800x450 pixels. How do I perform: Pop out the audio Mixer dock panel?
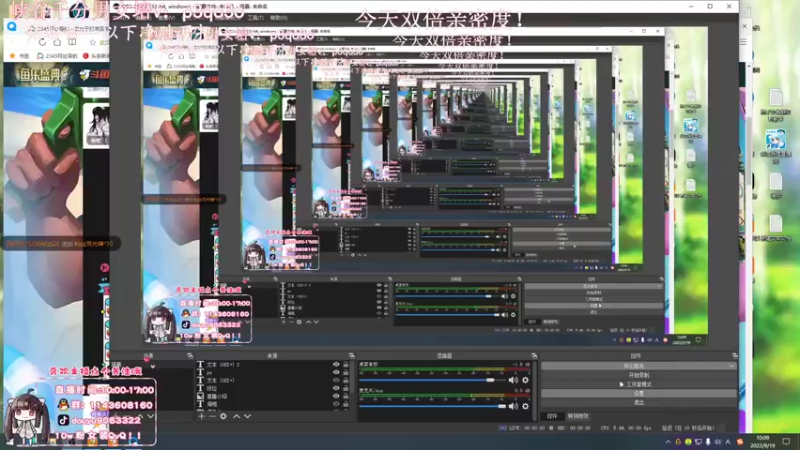point(534,356)
